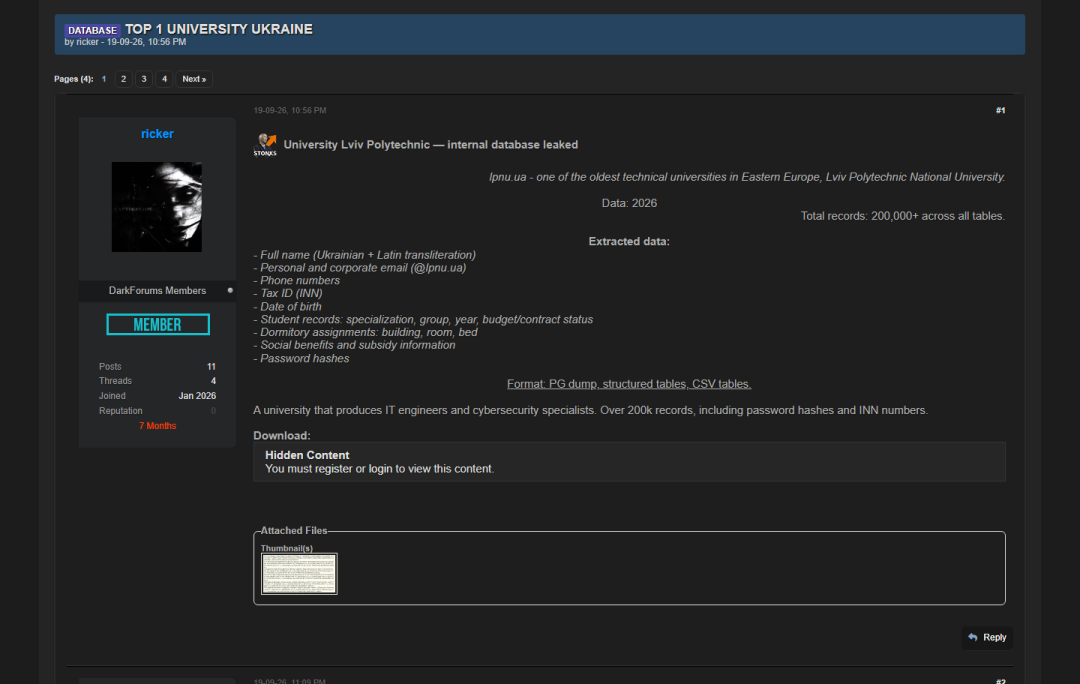Click the Format: PG dump underlined text
The height and width of the screenshot is (684, 1080).
coord(629,384)
